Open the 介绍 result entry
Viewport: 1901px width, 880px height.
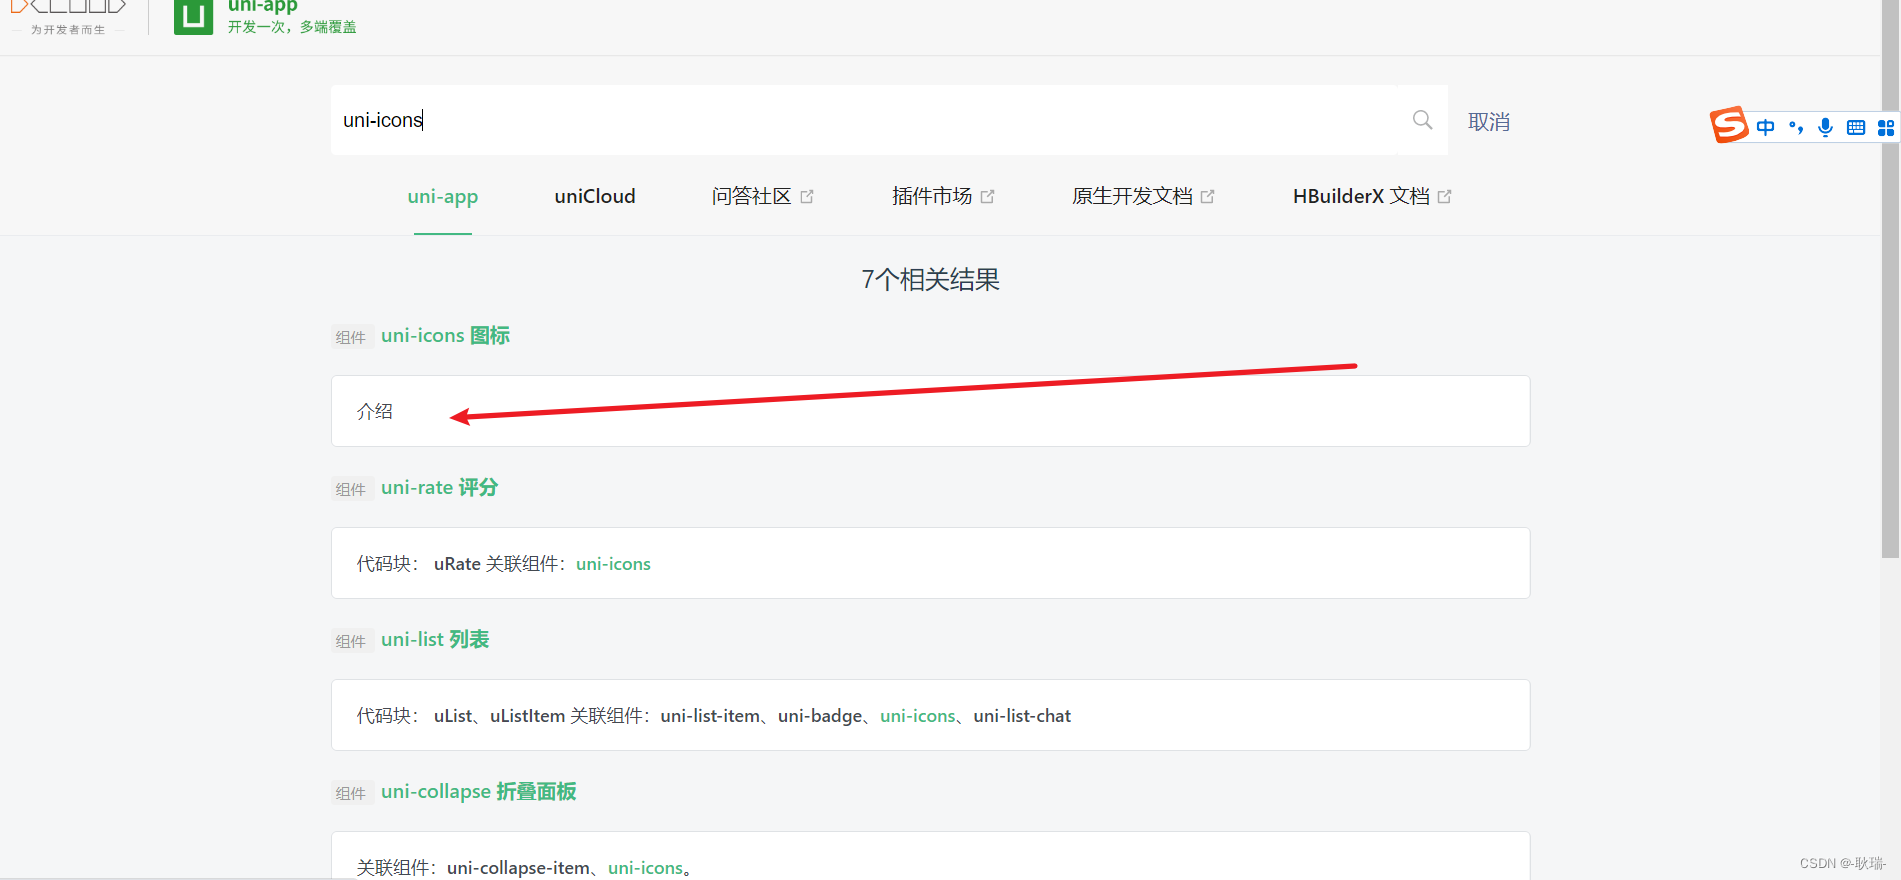coord(930,411)
